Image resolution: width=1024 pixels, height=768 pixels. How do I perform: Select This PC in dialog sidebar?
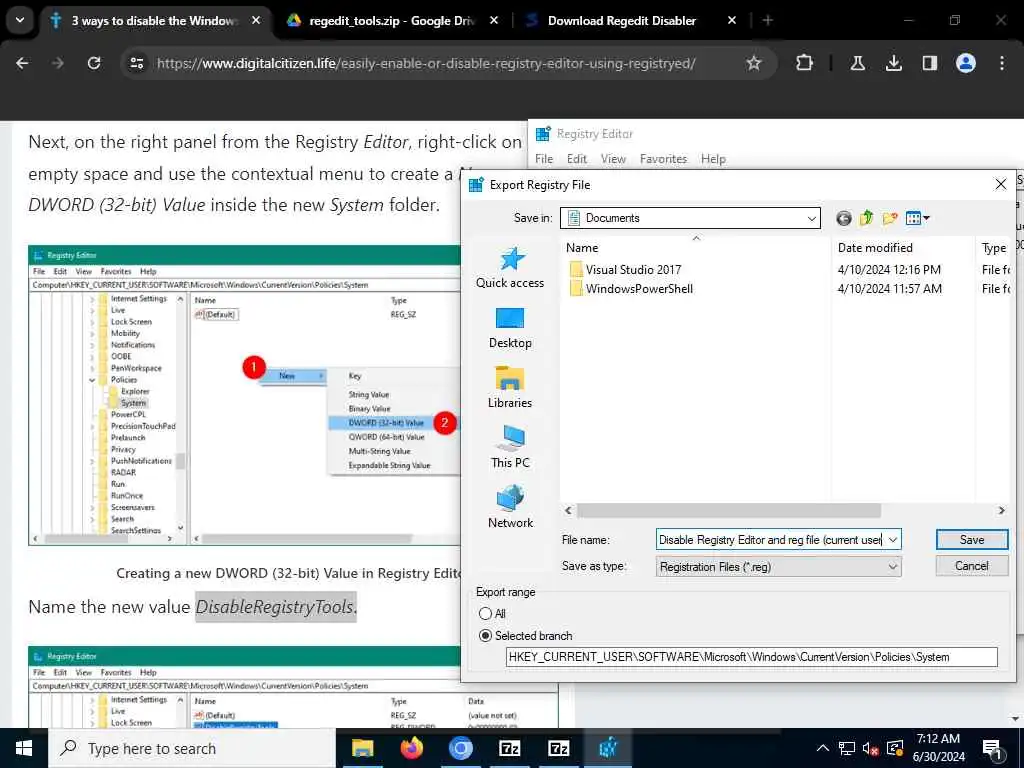tap(510, 447)
